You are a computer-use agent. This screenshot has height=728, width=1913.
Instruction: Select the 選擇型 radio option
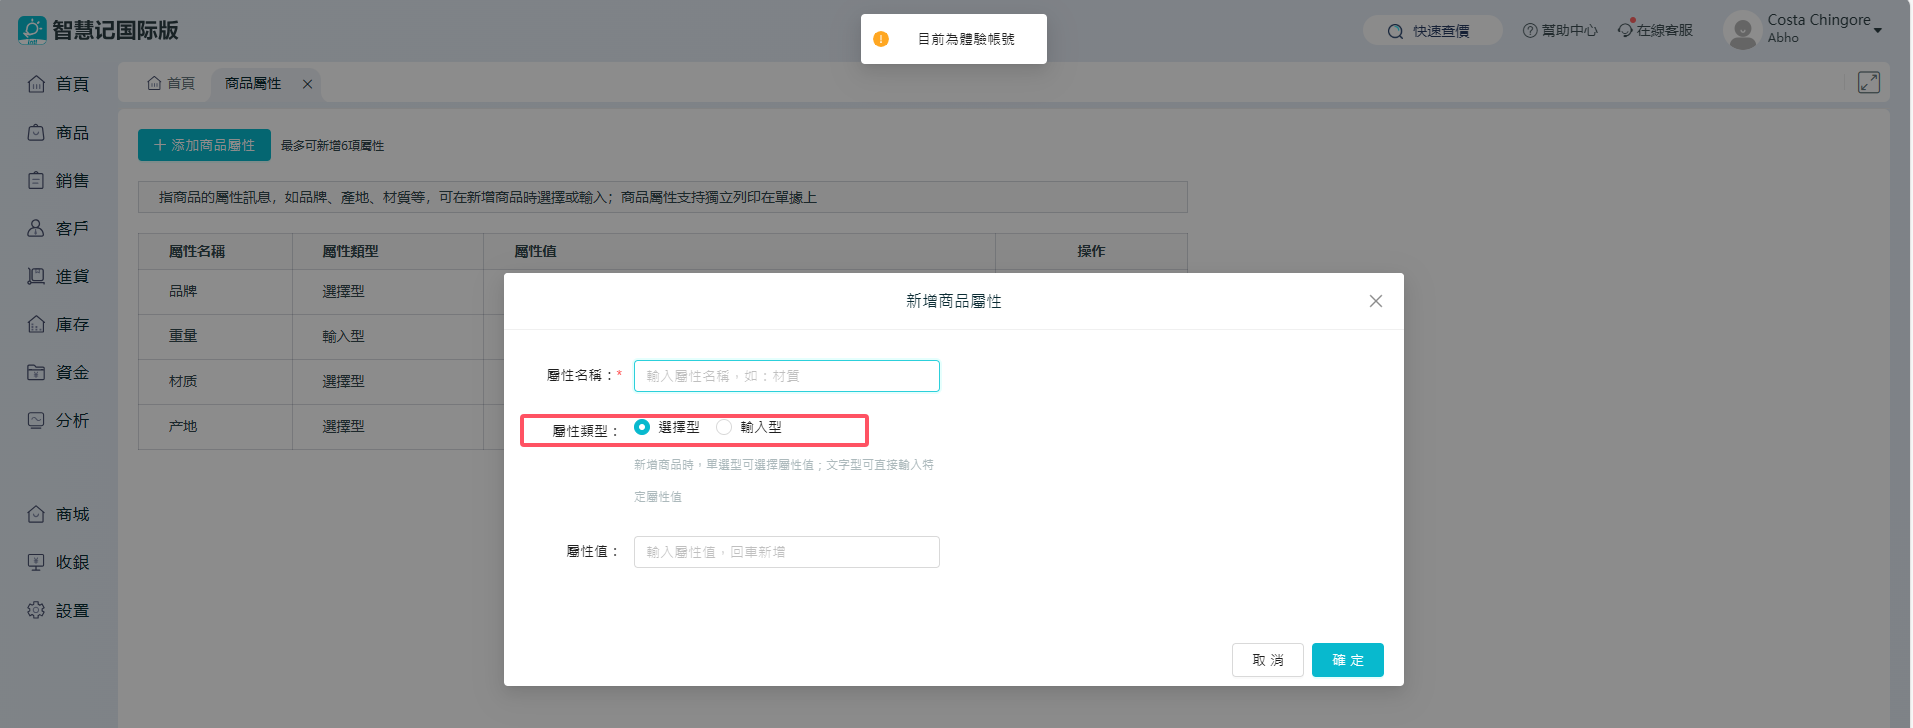click(642, 427)
